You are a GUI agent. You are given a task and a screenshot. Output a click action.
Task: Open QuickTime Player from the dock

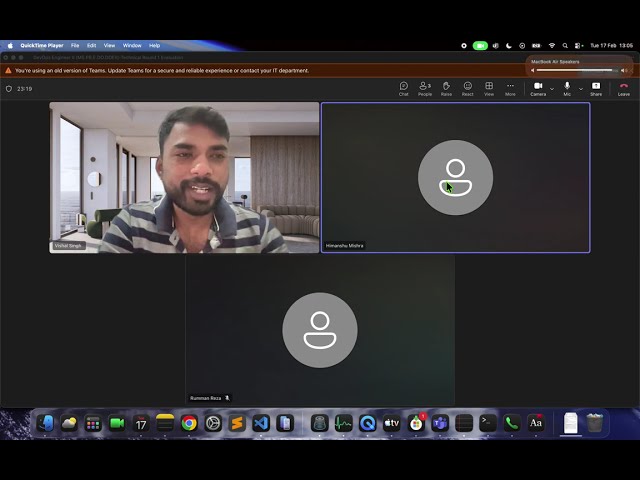(x=367, y=423)
